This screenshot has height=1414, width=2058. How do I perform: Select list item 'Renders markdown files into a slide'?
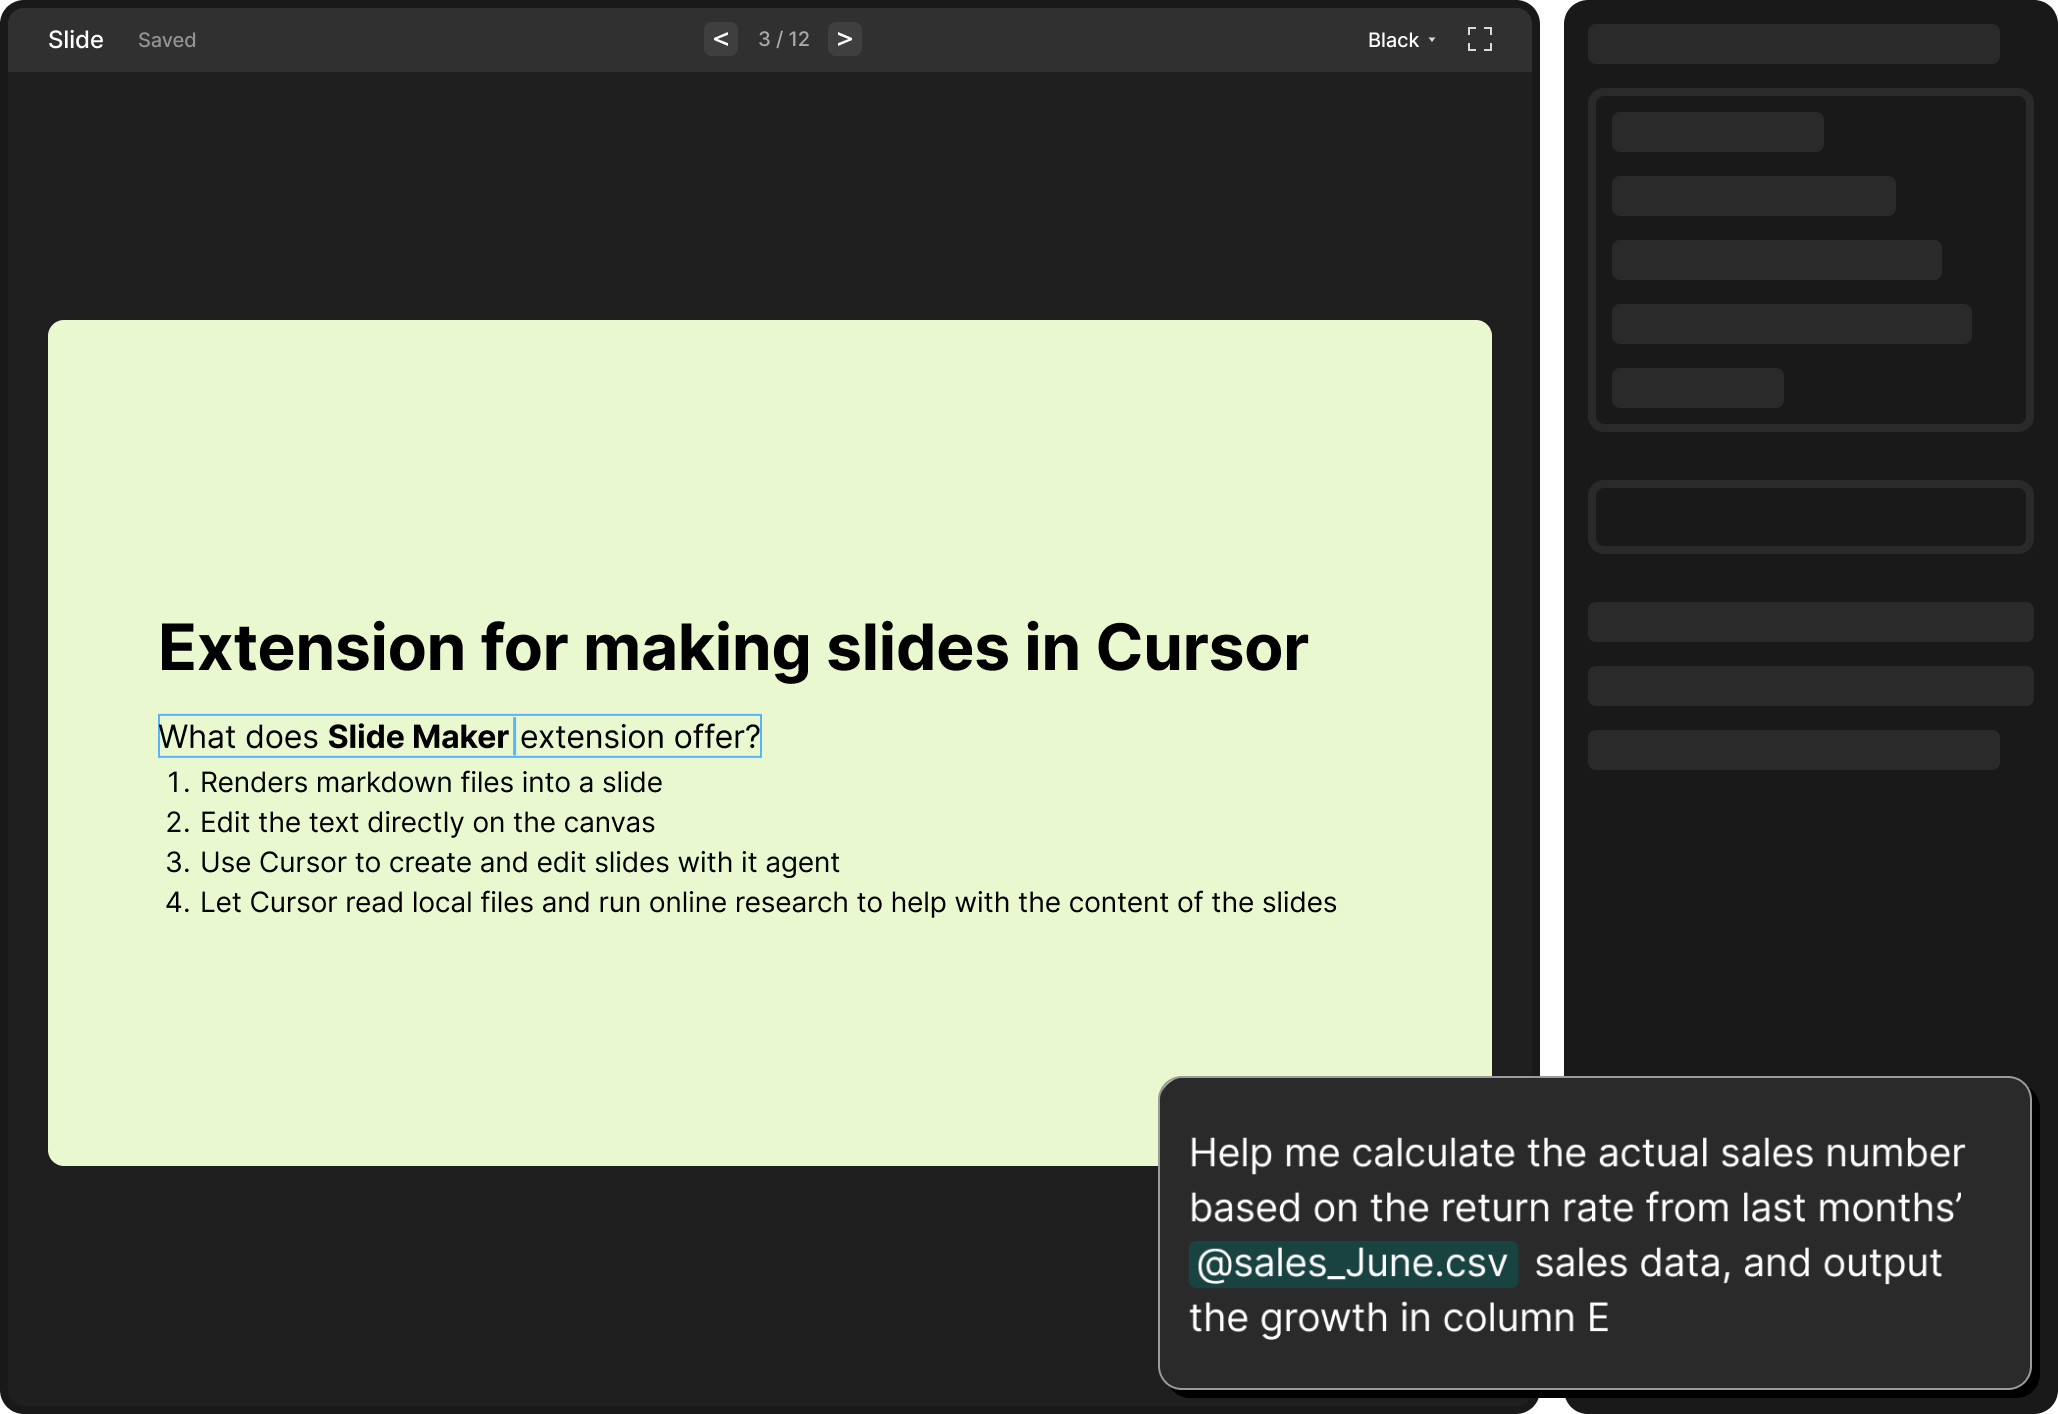(x=431, y=782)
